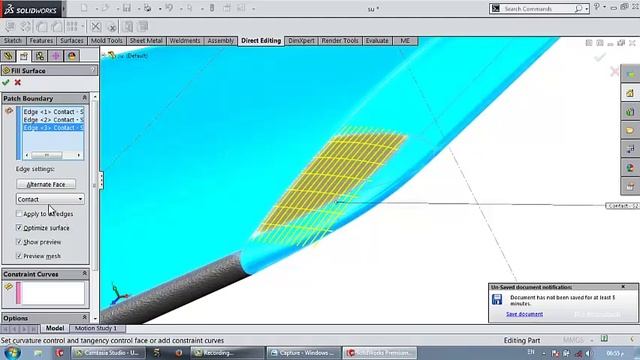Image resolution: width=640 pixels, height=360 pixels.
Task: Click the faded confirm checkmark in graphics corner
Action: [600, 57]
